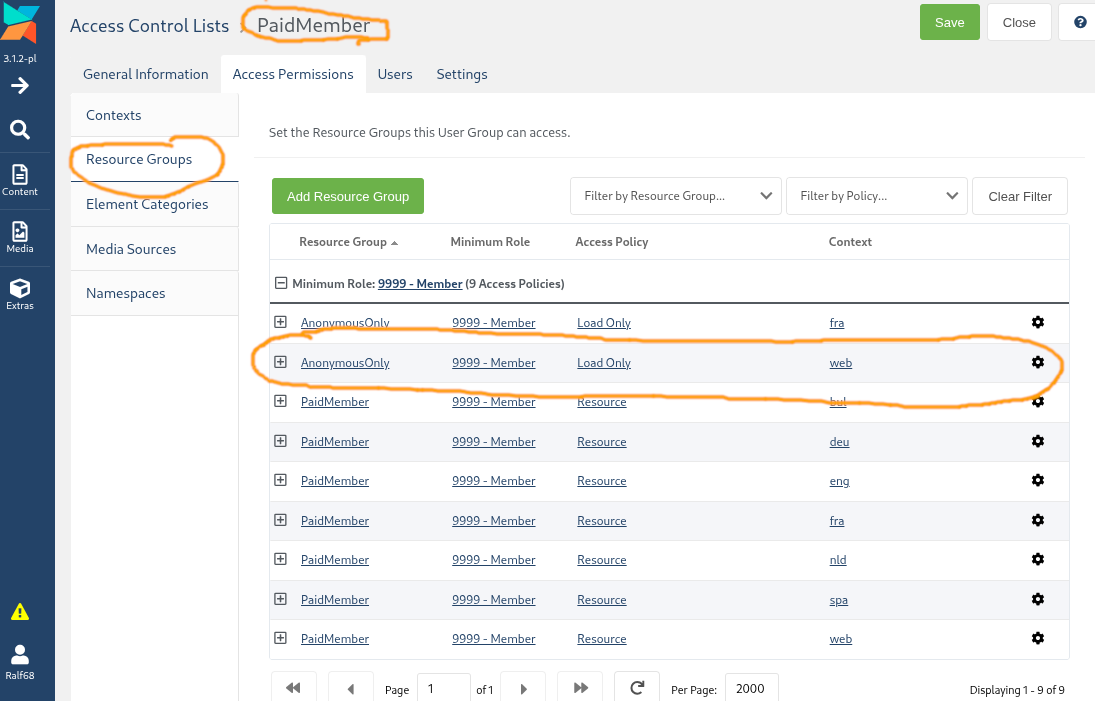Open the Content menu icon
This screenshot has width=1095, height=701.
[x=20, y=180]
